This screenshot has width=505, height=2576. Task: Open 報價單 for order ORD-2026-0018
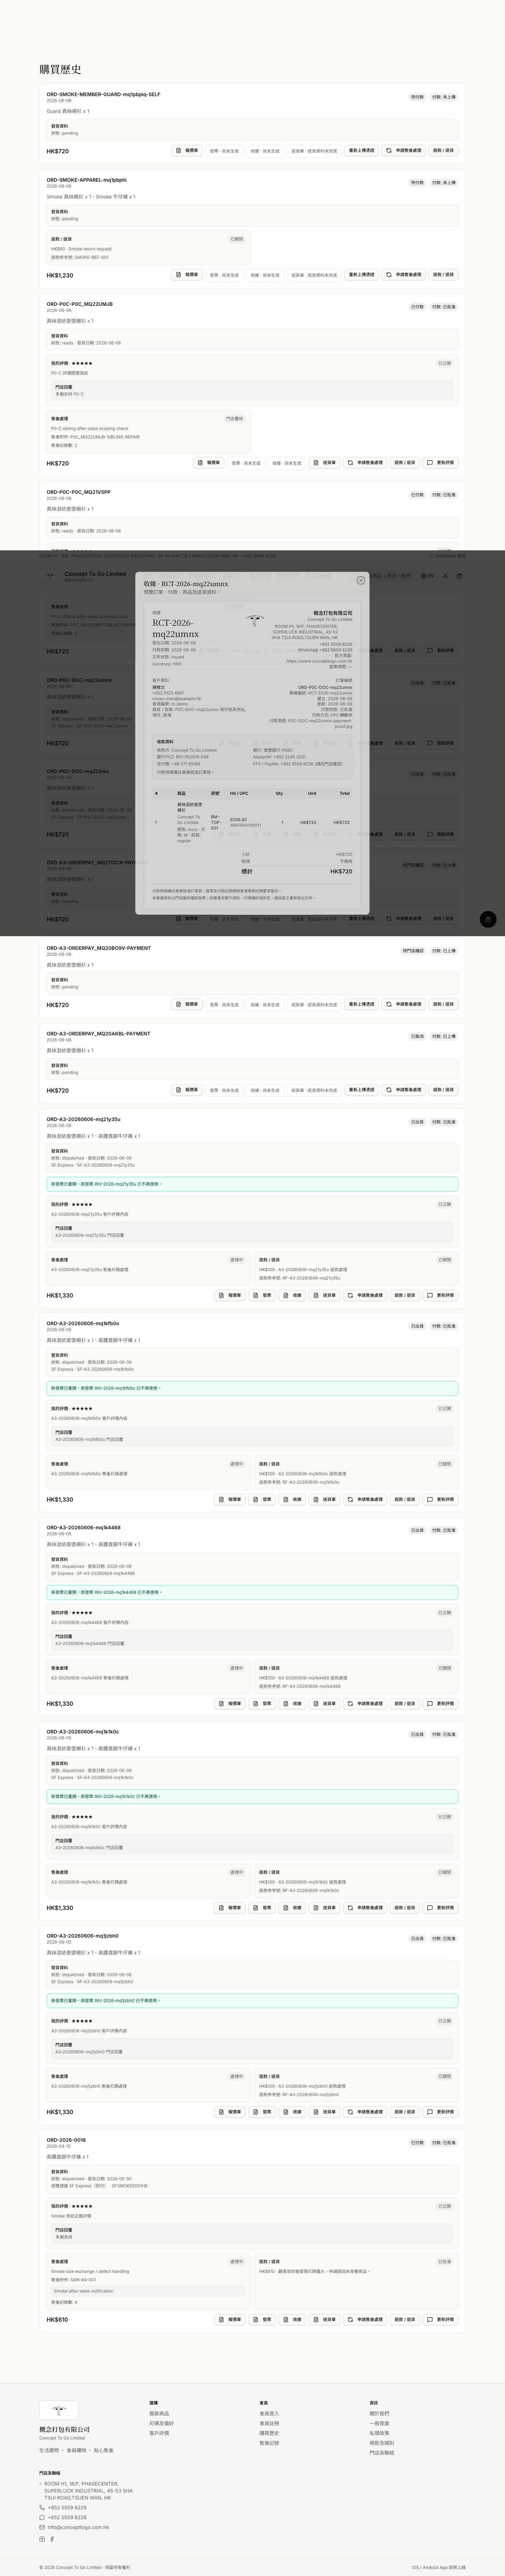coord(230,2320)
